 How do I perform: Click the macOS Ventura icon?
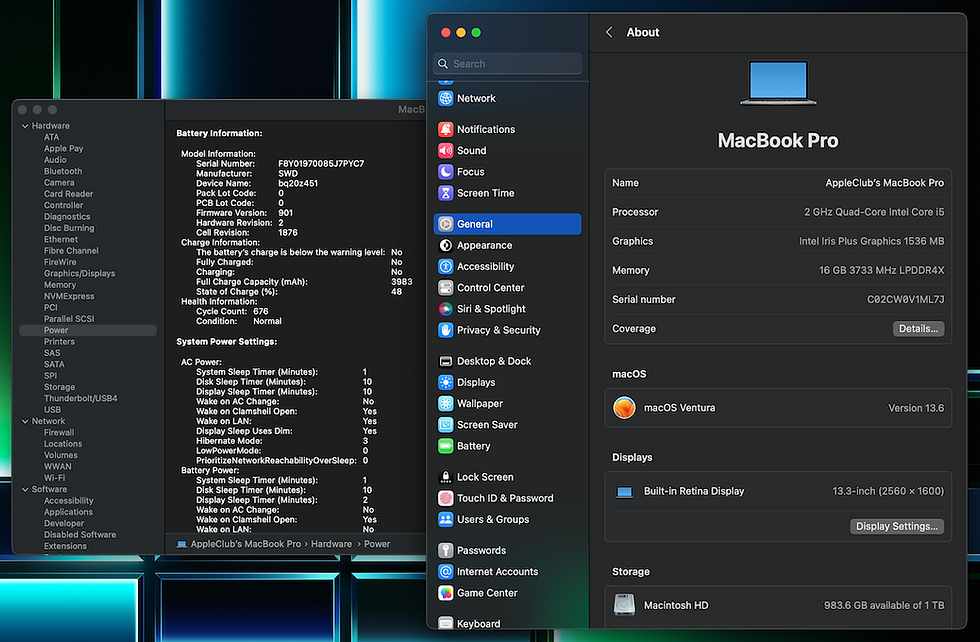point(624,408)
